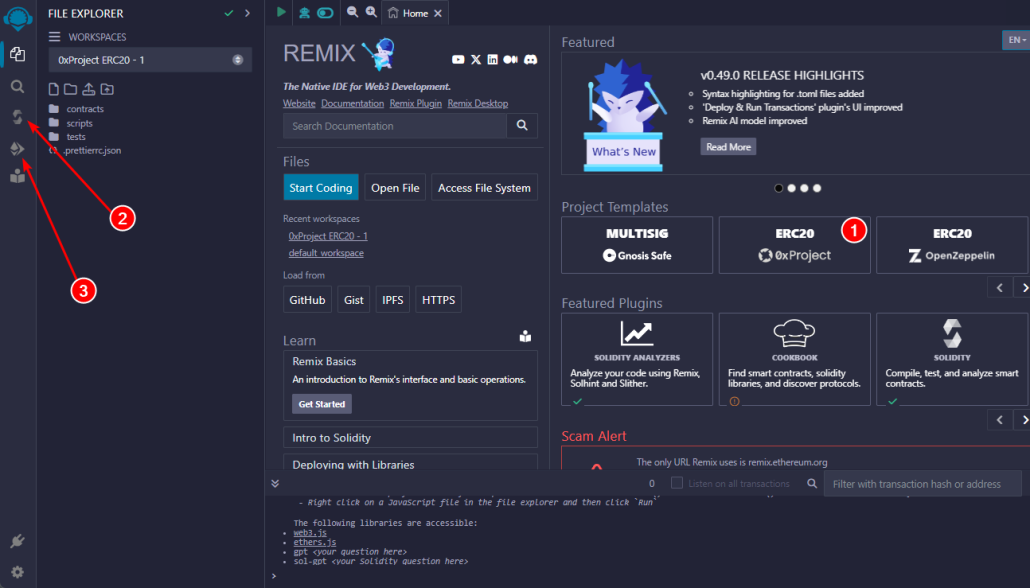
Task: Toggle the switch in the top toolbar
Action: (x=325, y=13)
